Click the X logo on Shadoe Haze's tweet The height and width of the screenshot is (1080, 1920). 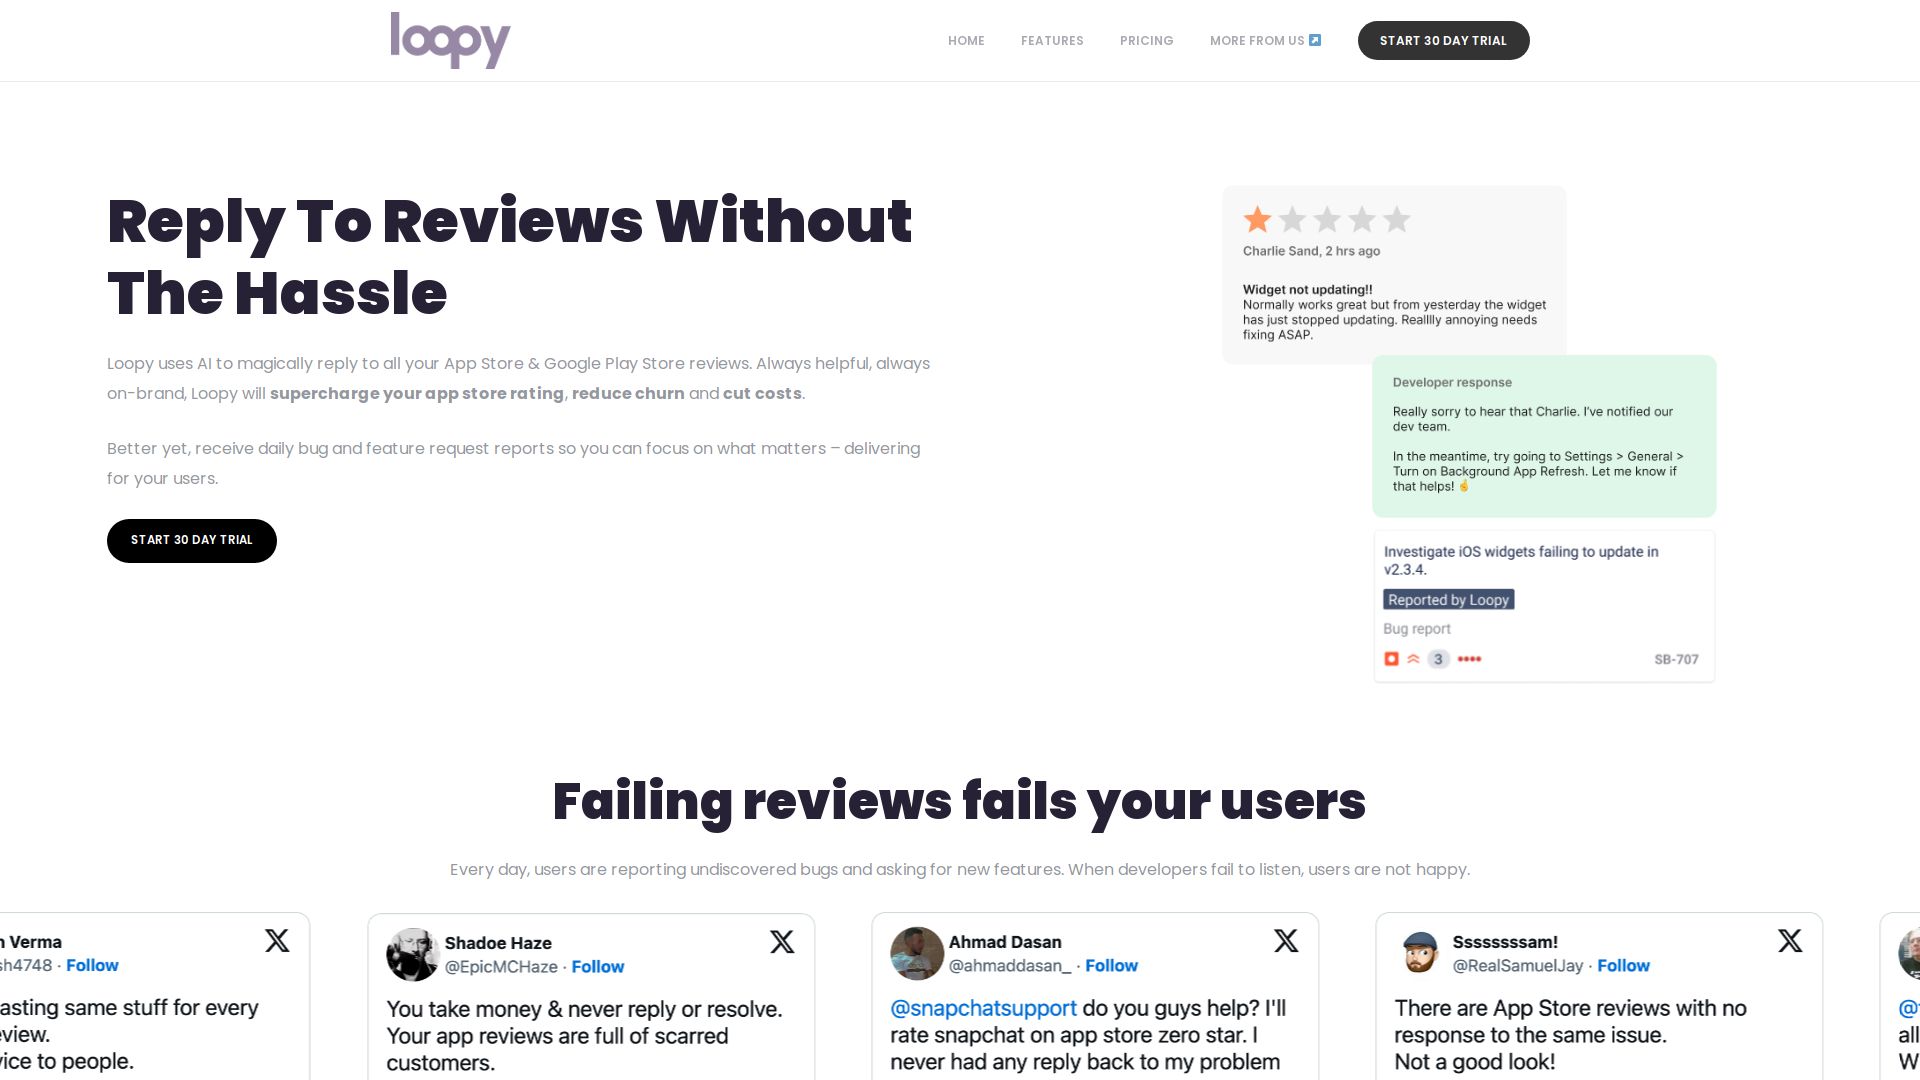tap(782, 942)
